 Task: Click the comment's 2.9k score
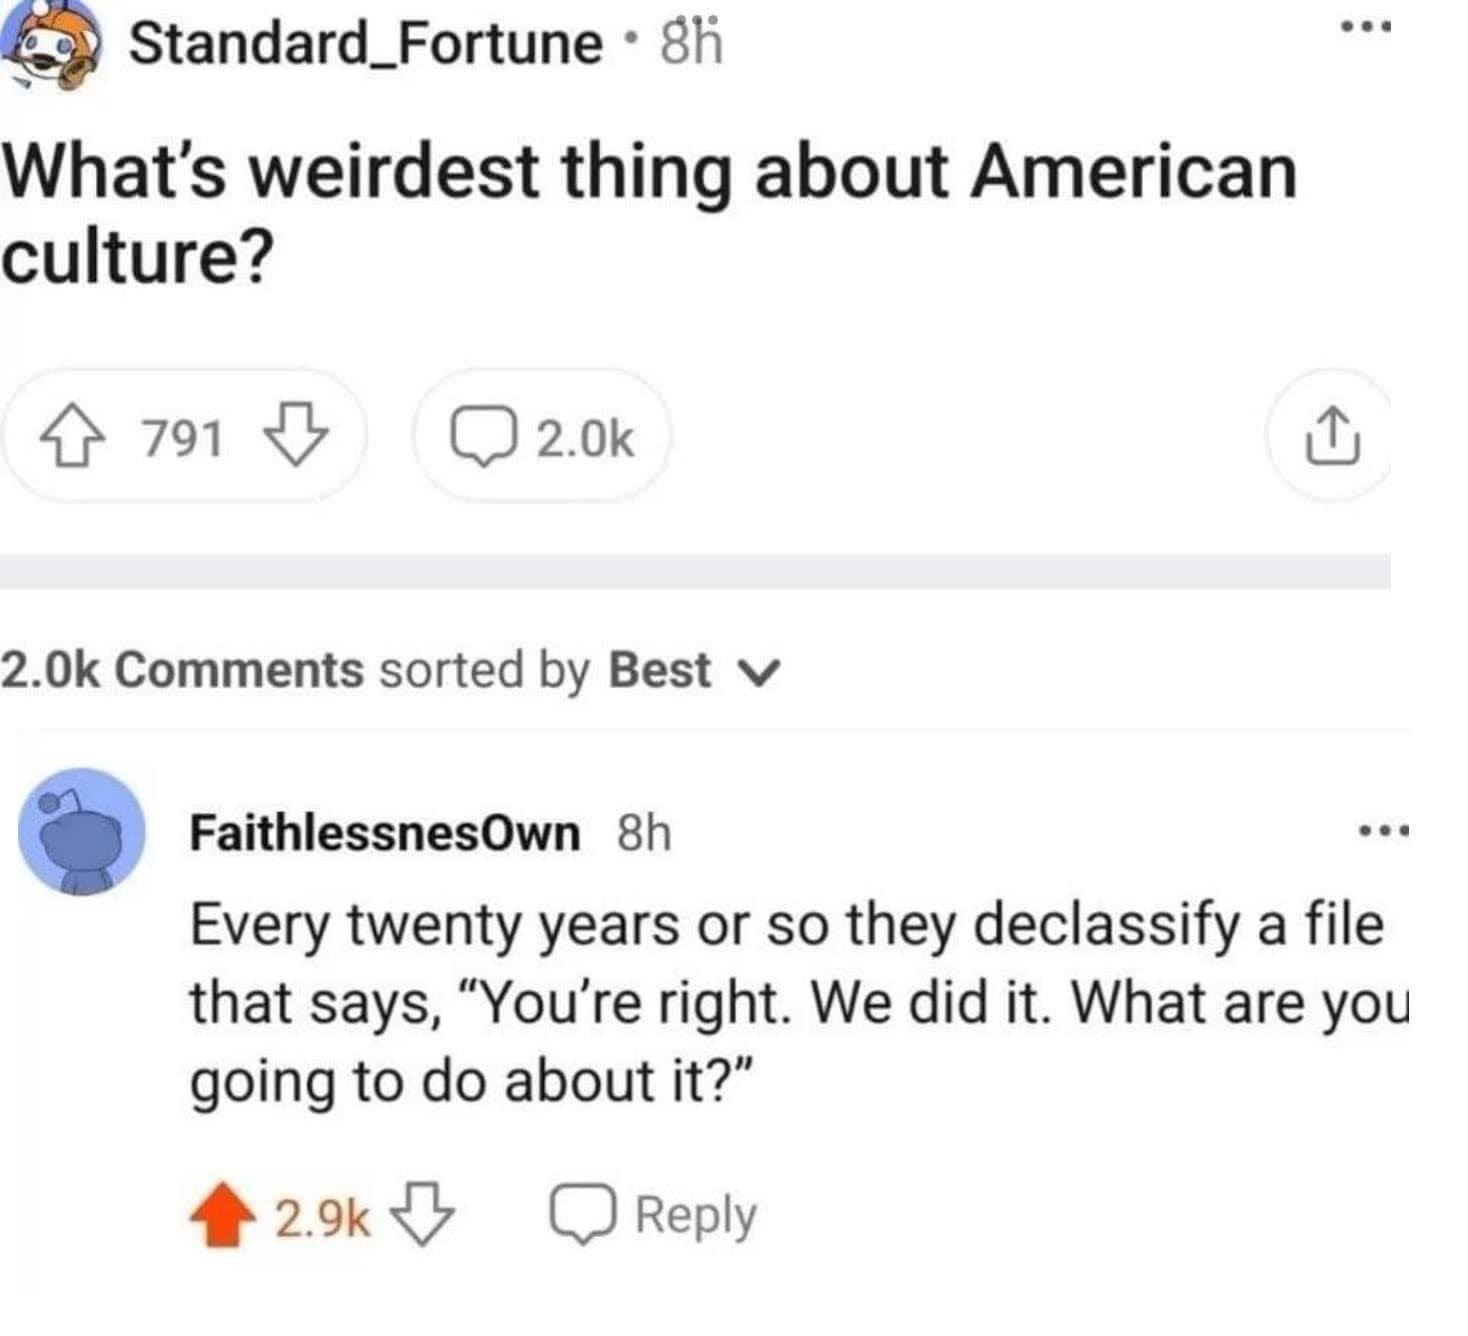tap(321, 1217)
